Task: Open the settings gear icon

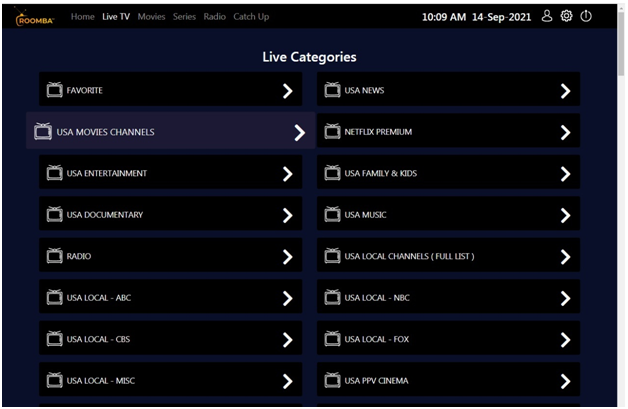Action: 566,17
